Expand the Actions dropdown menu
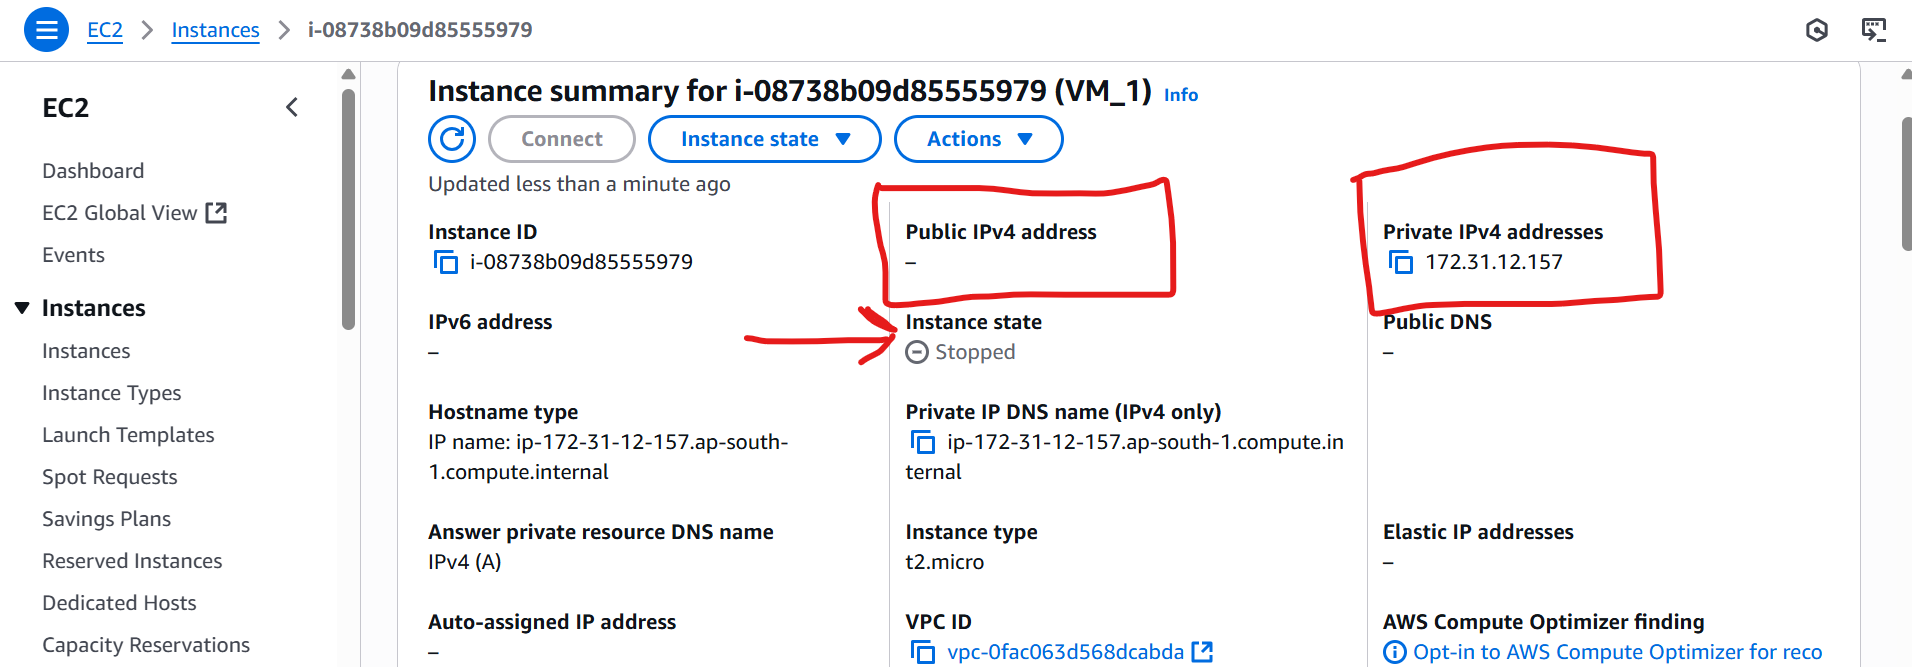 click(977, 139)
